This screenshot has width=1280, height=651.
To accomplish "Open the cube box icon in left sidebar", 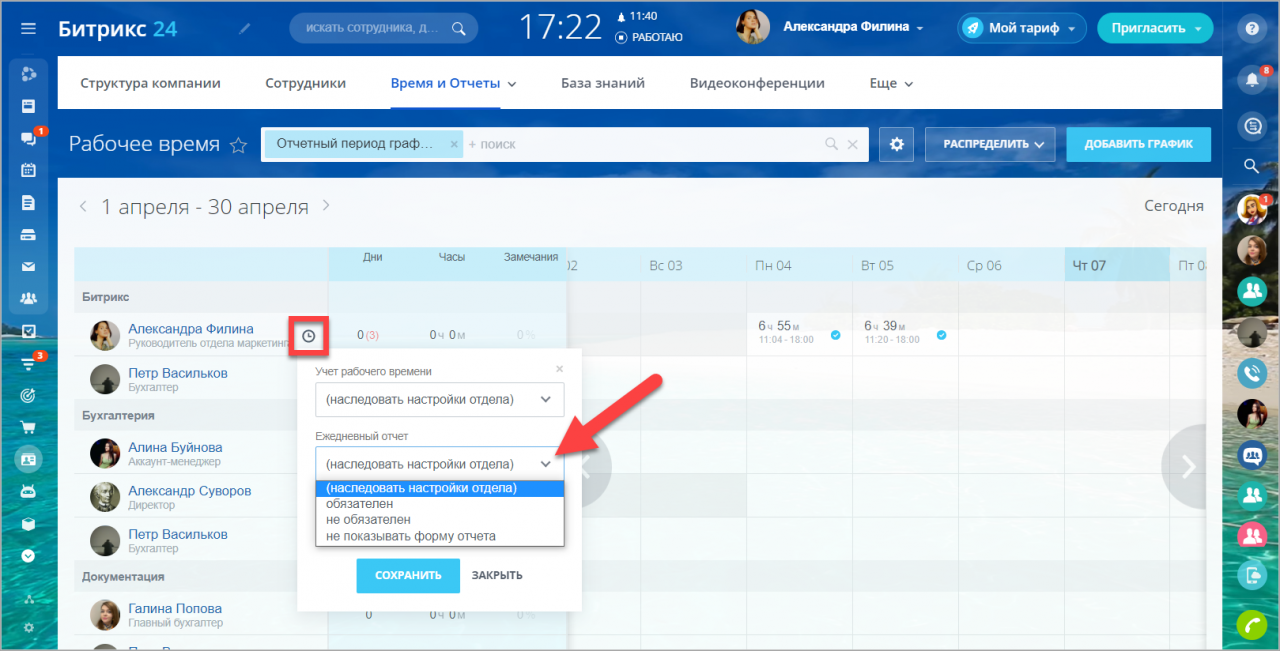I will click(28, 524).
